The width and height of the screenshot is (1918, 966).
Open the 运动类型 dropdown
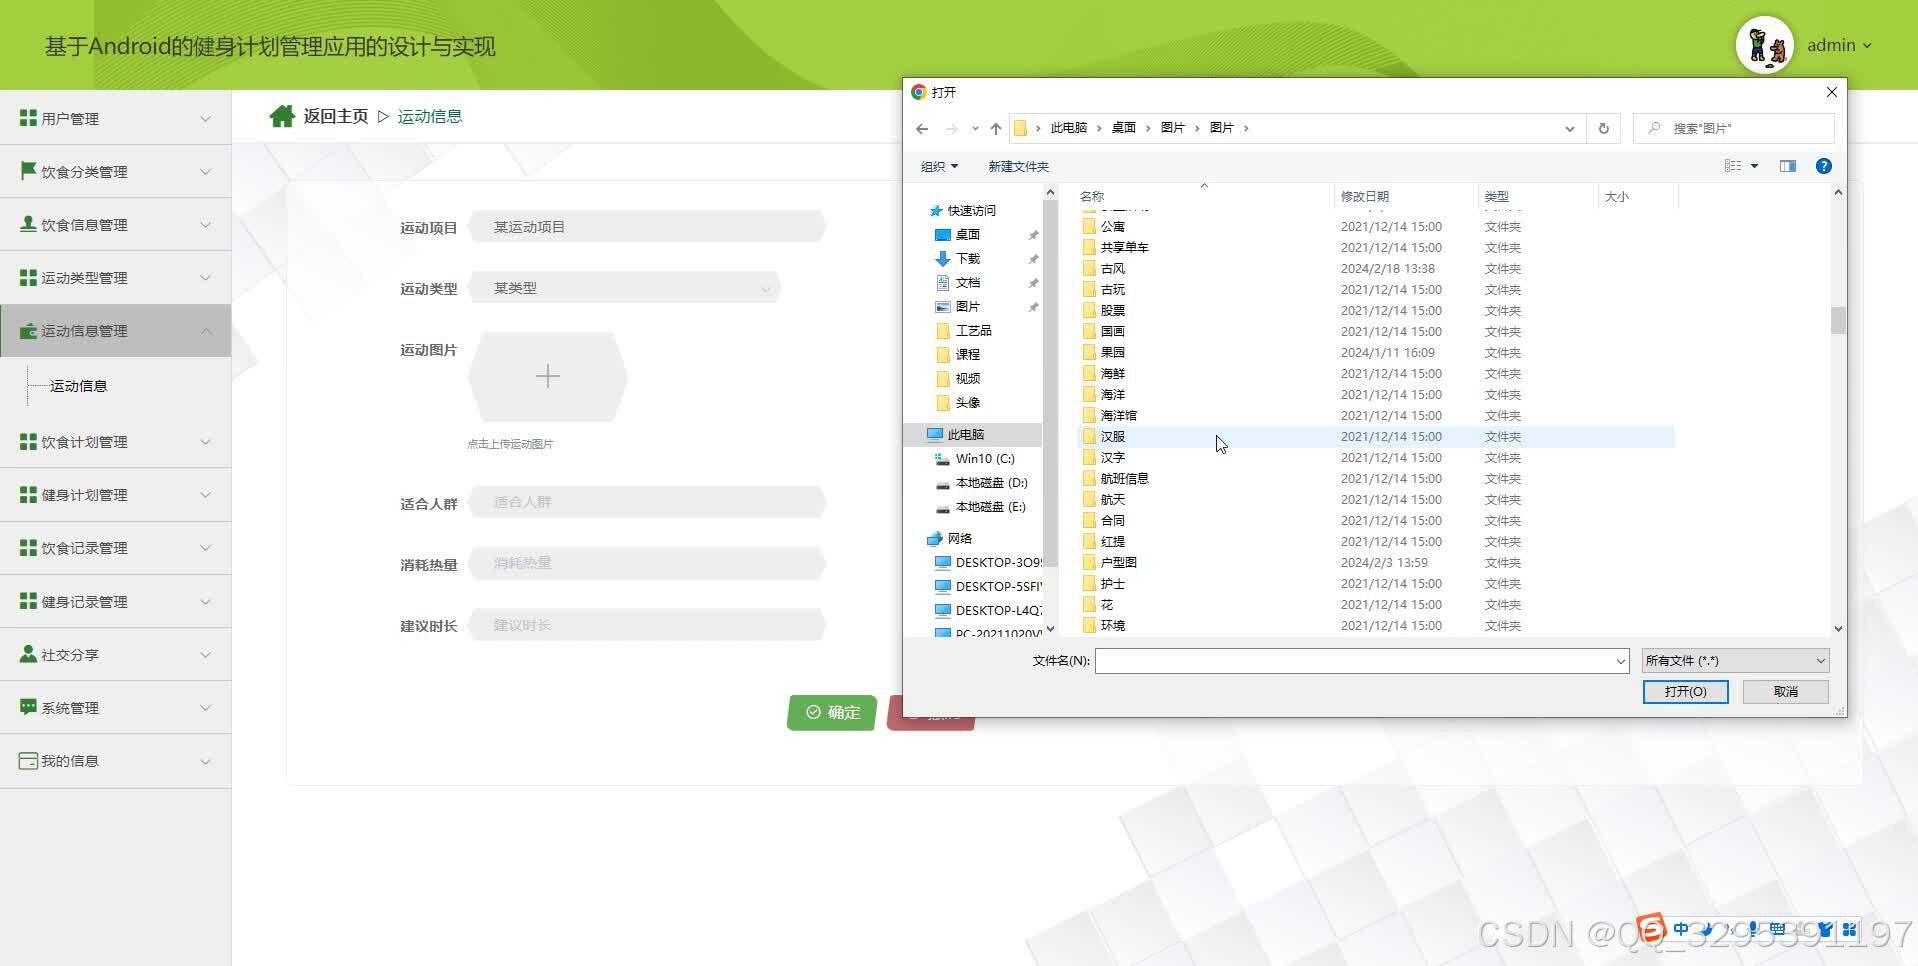[x=625, y=288]
